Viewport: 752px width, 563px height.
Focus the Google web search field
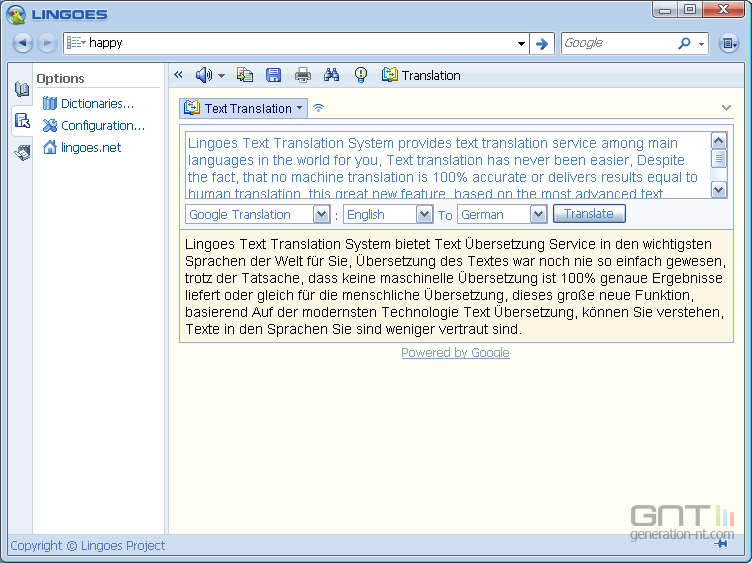coord(618,43)
